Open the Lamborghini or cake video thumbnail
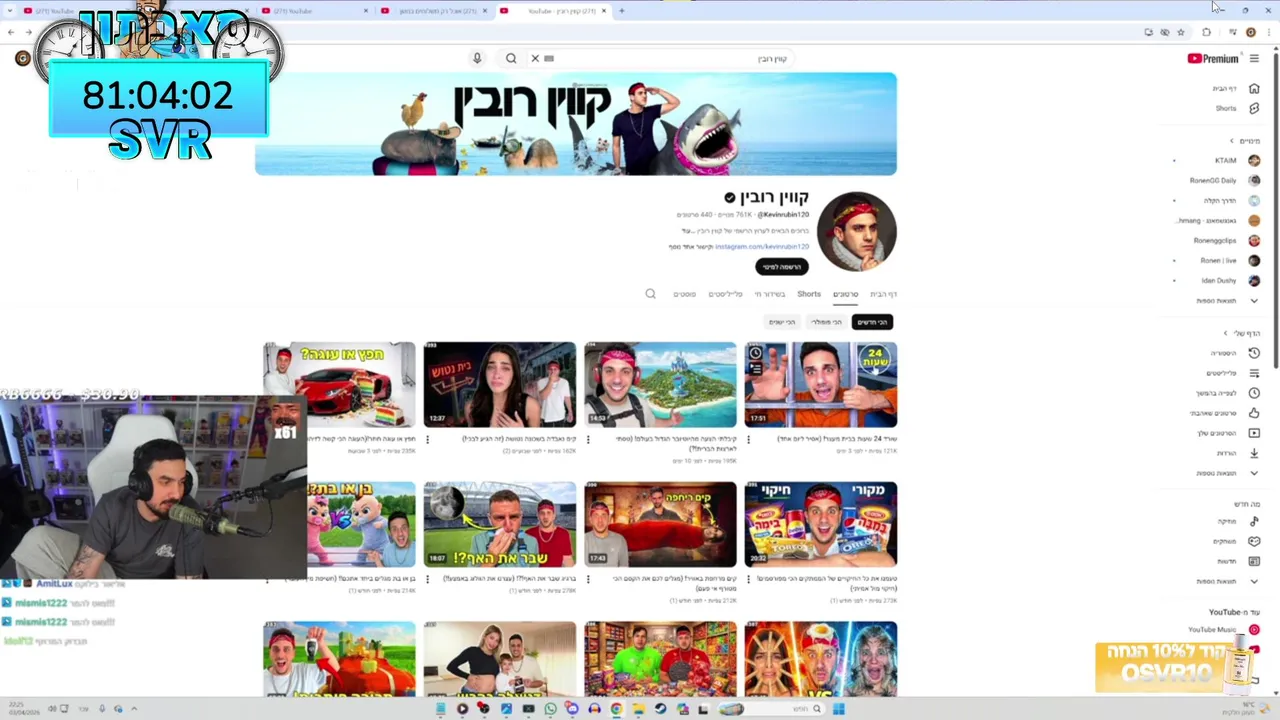This screenshot has width=1280, height=720. pyautogui.click(x=339, y=385)
